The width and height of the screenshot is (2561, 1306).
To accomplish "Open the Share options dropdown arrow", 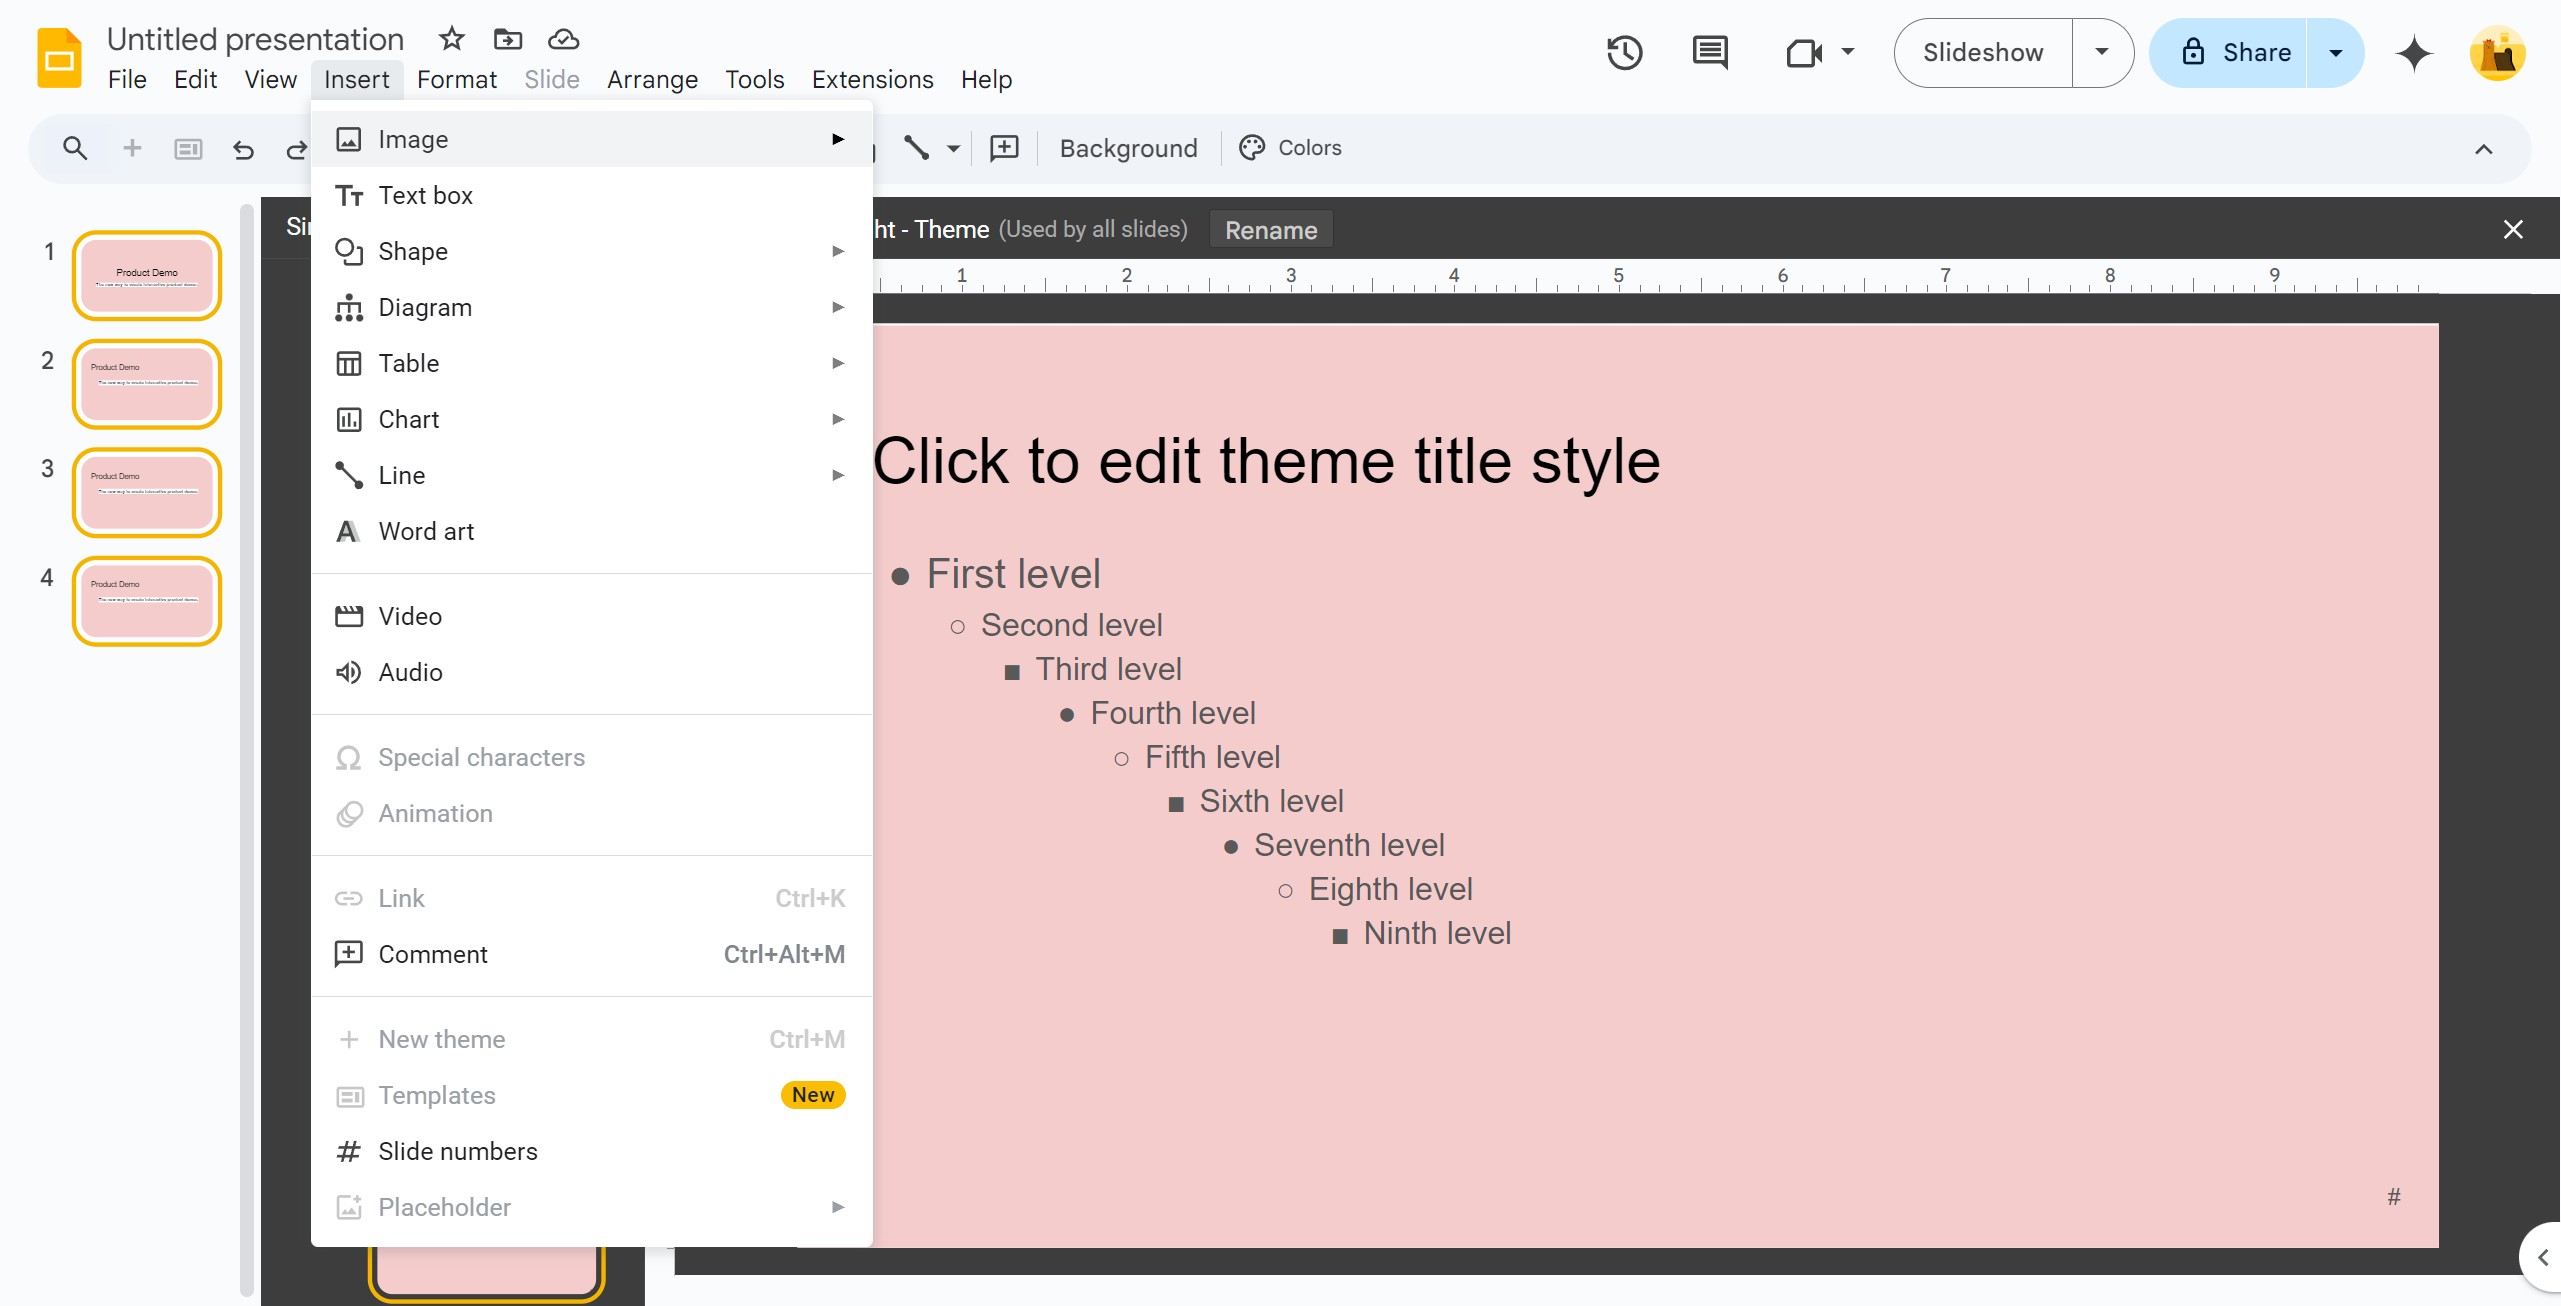I will (2335, 52).
